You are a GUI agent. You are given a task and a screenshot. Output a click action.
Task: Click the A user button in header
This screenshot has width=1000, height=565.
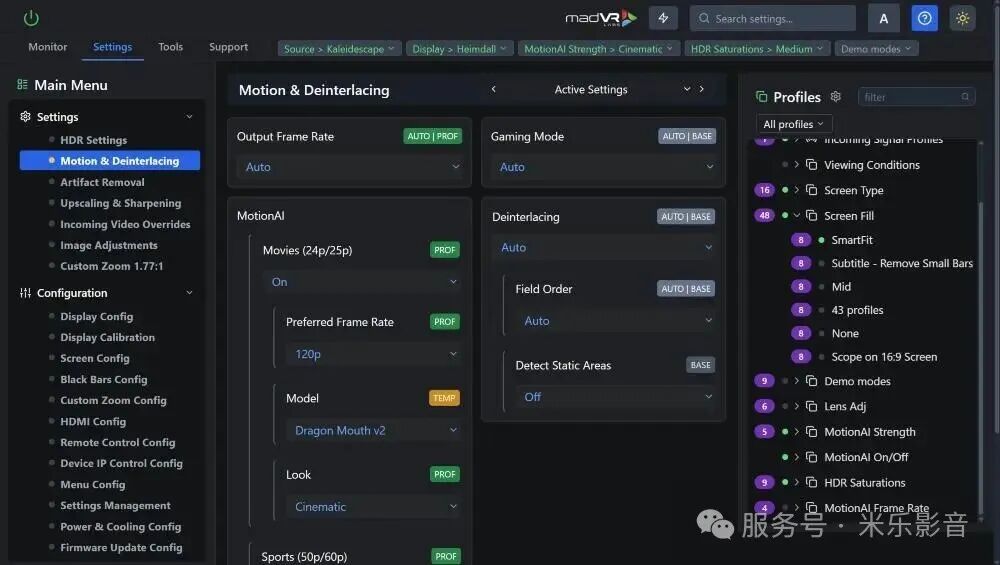coord(883,18)
